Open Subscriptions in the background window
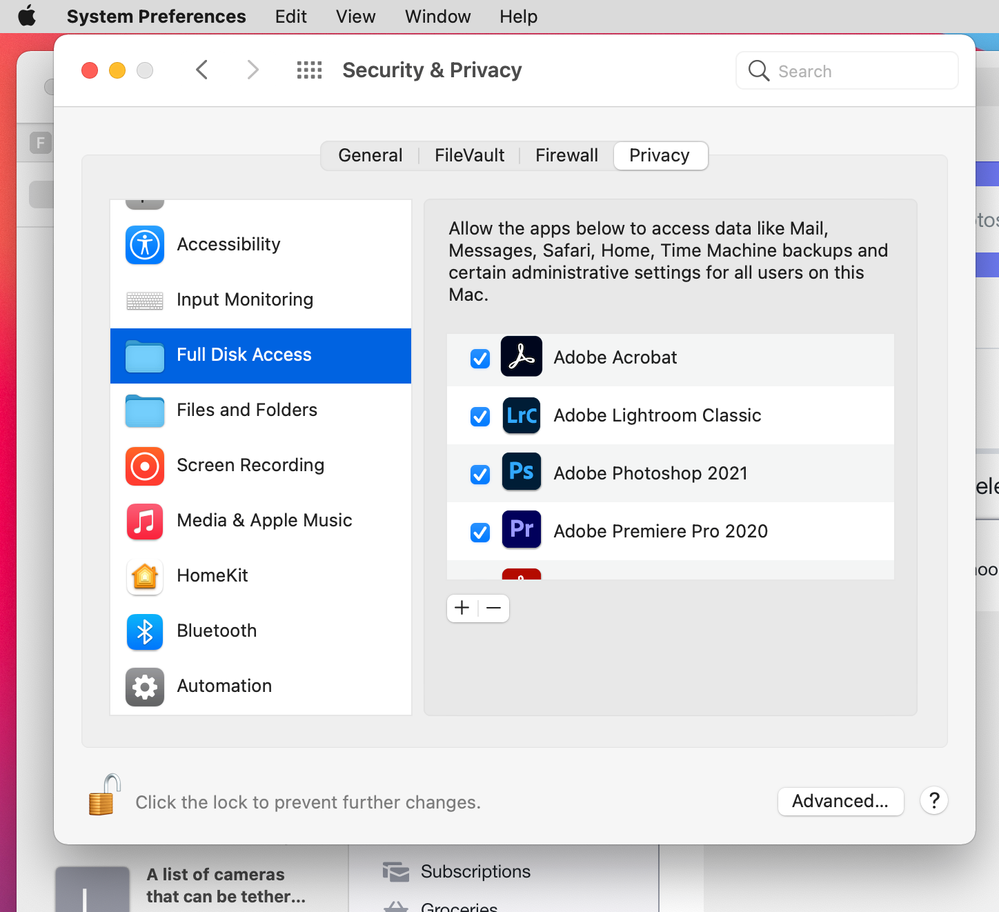Screen dimensions: 999x912 point(475,871)
